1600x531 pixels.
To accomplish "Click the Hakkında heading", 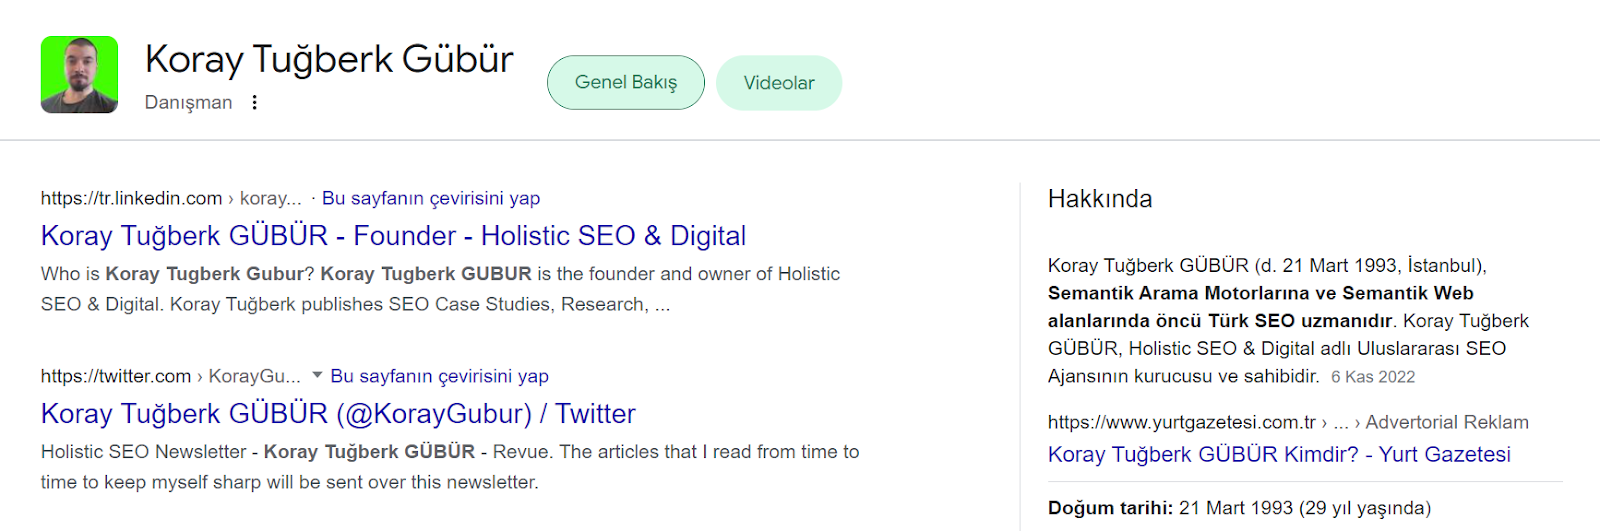I will coord(1100,199).
